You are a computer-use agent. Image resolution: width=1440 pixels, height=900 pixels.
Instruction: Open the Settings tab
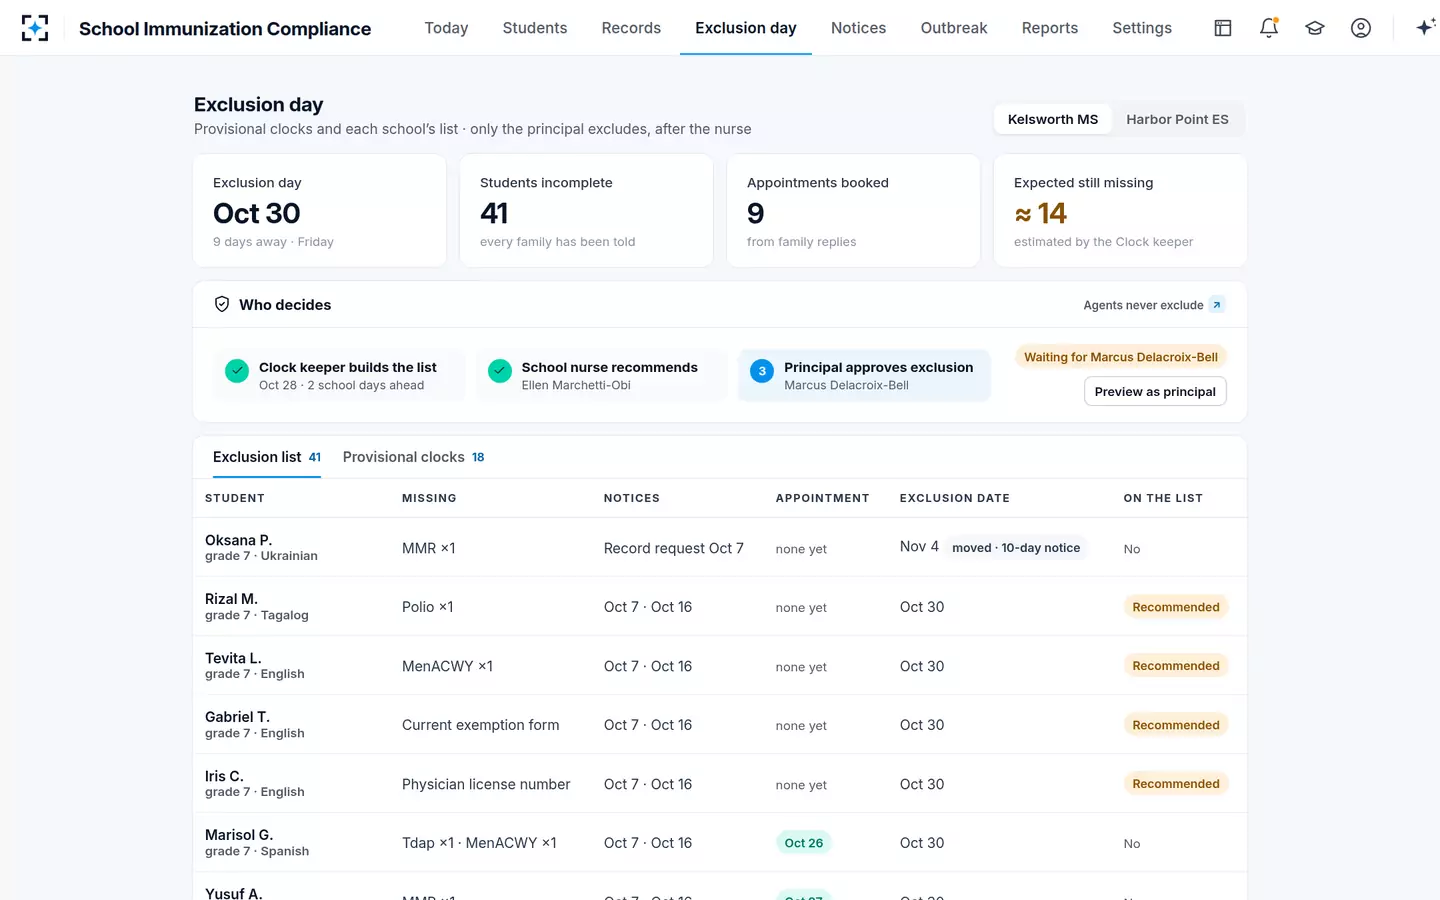click(x=1142, y=28)
